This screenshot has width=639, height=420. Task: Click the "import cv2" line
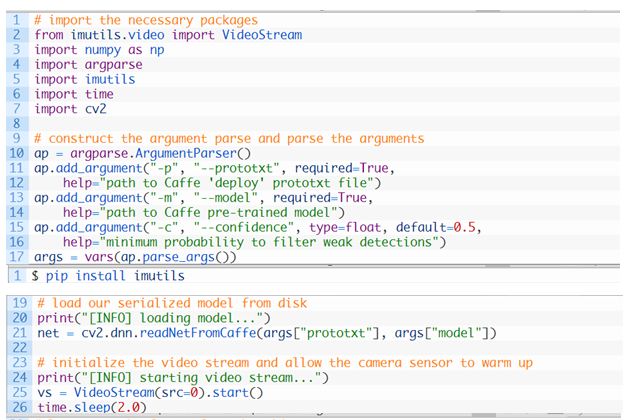click(x=69, y=110)
